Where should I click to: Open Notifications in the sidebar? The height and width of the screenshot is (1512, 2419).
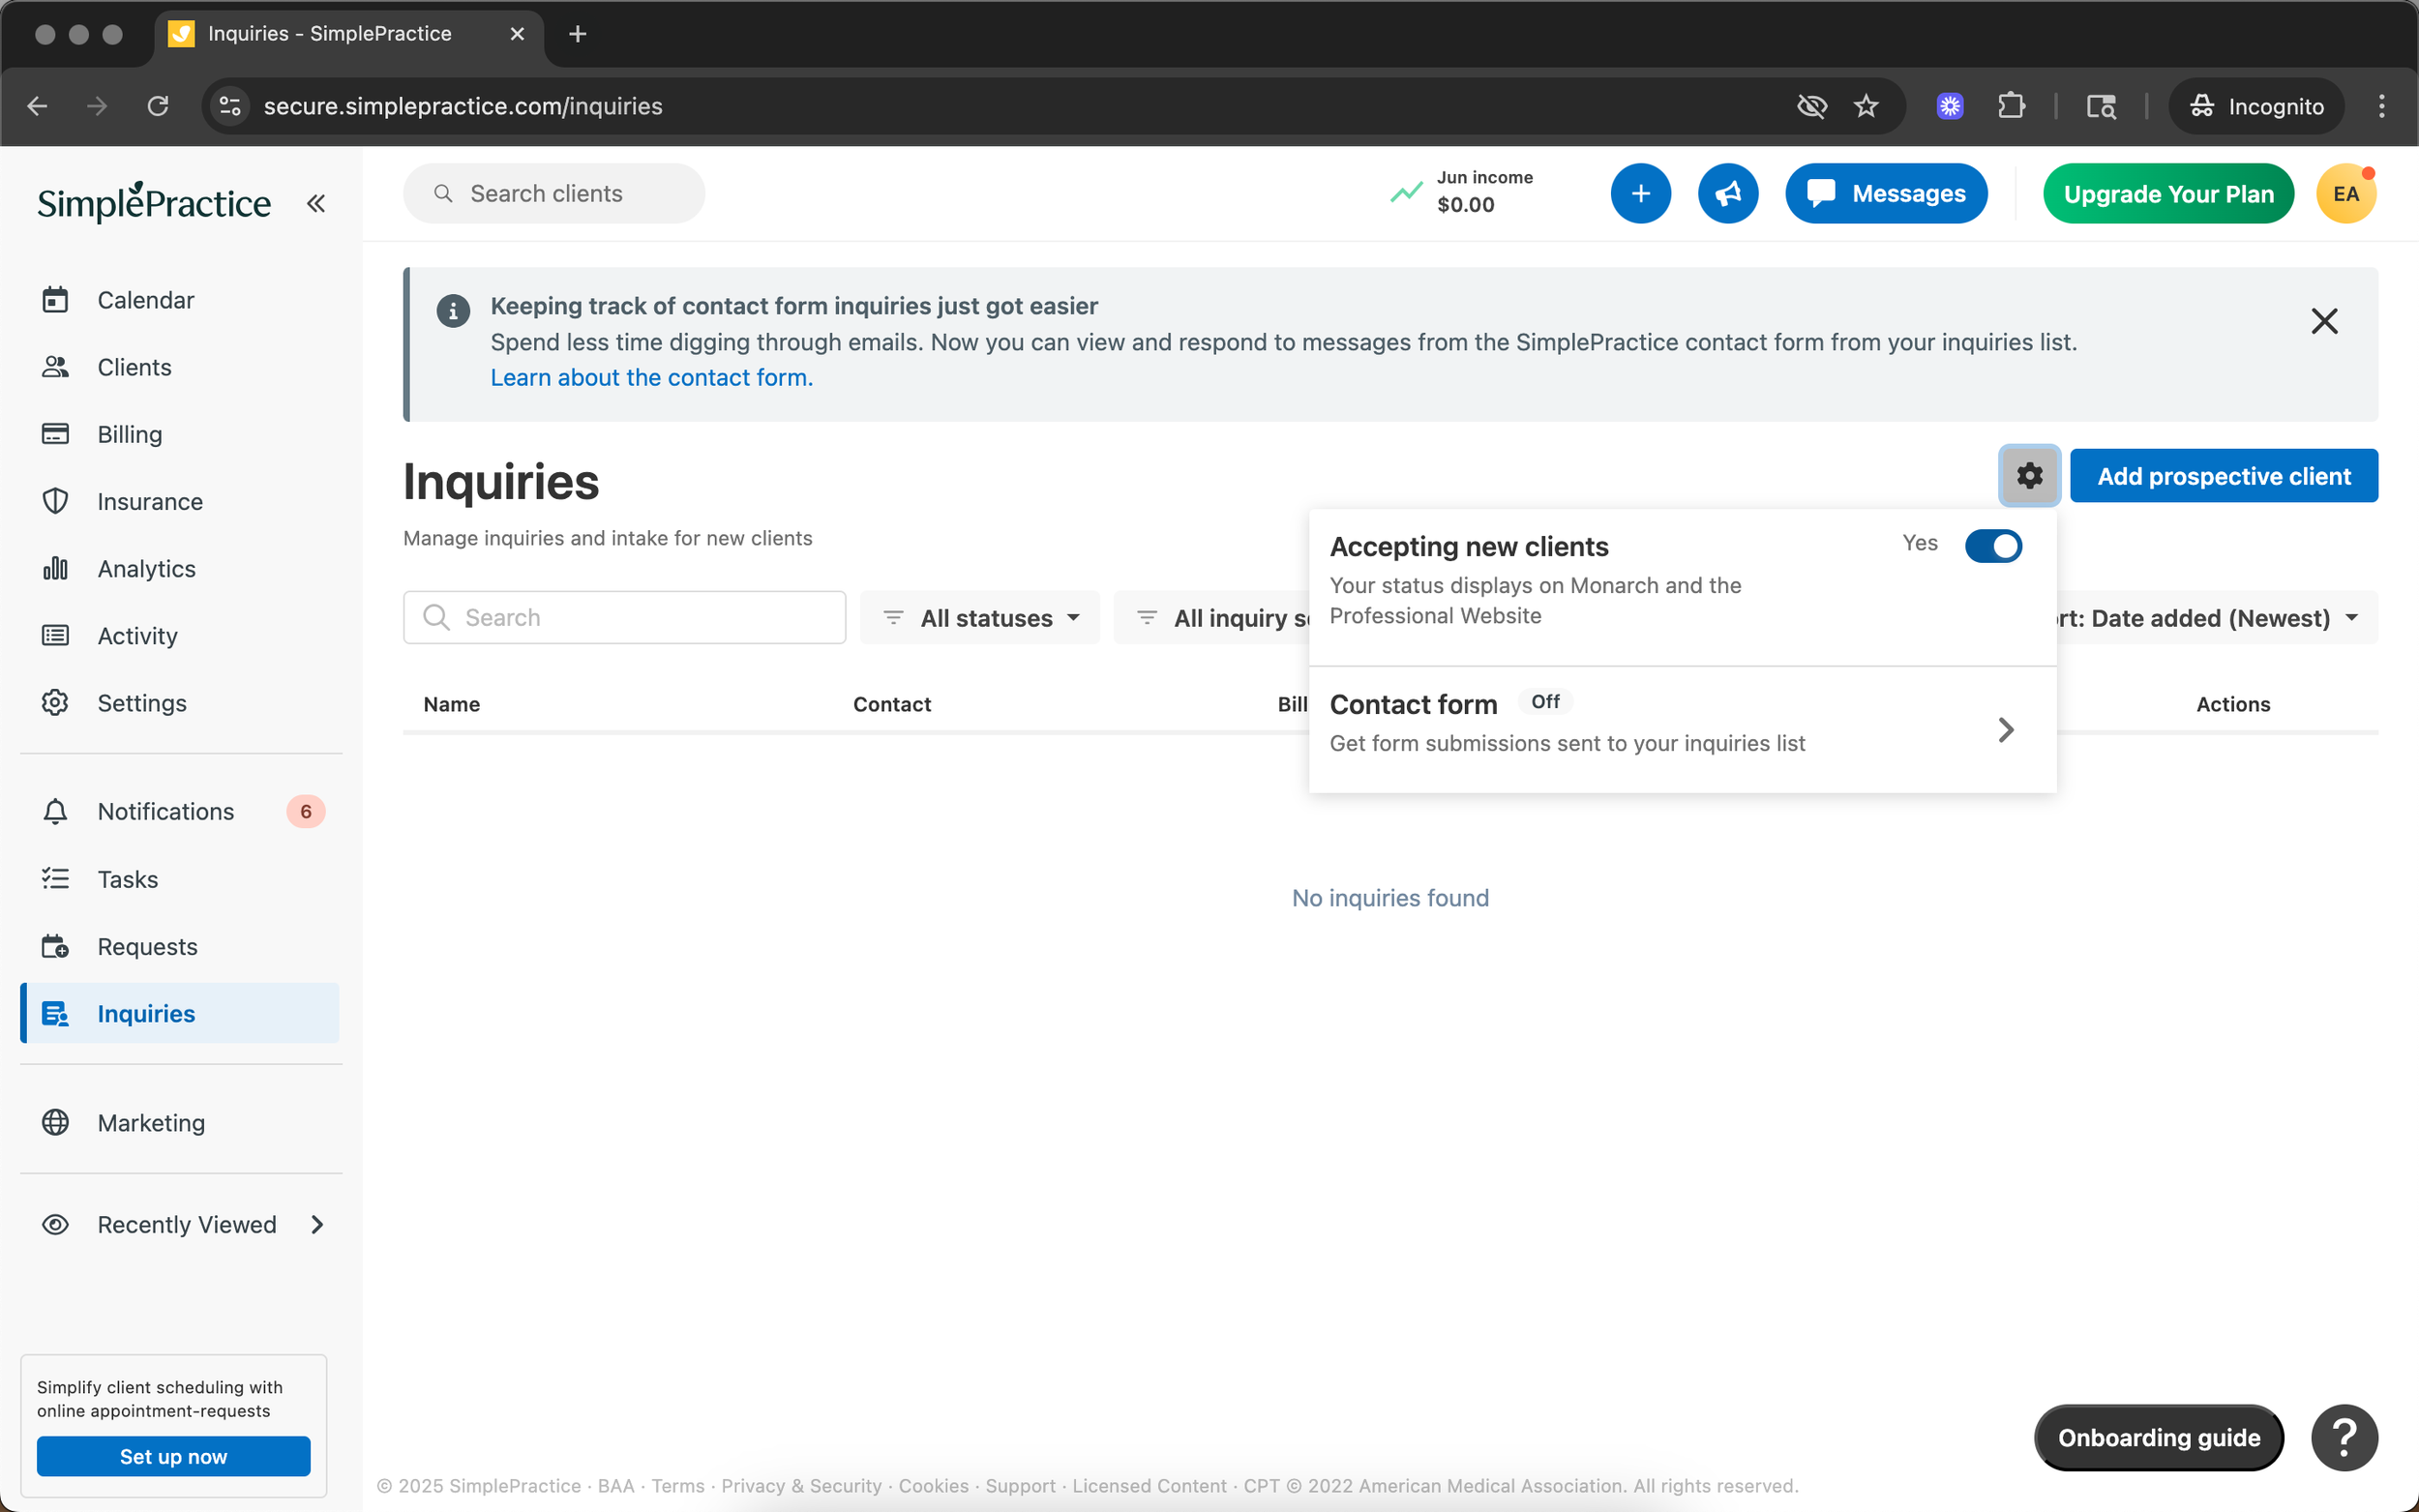click(165, 811)
